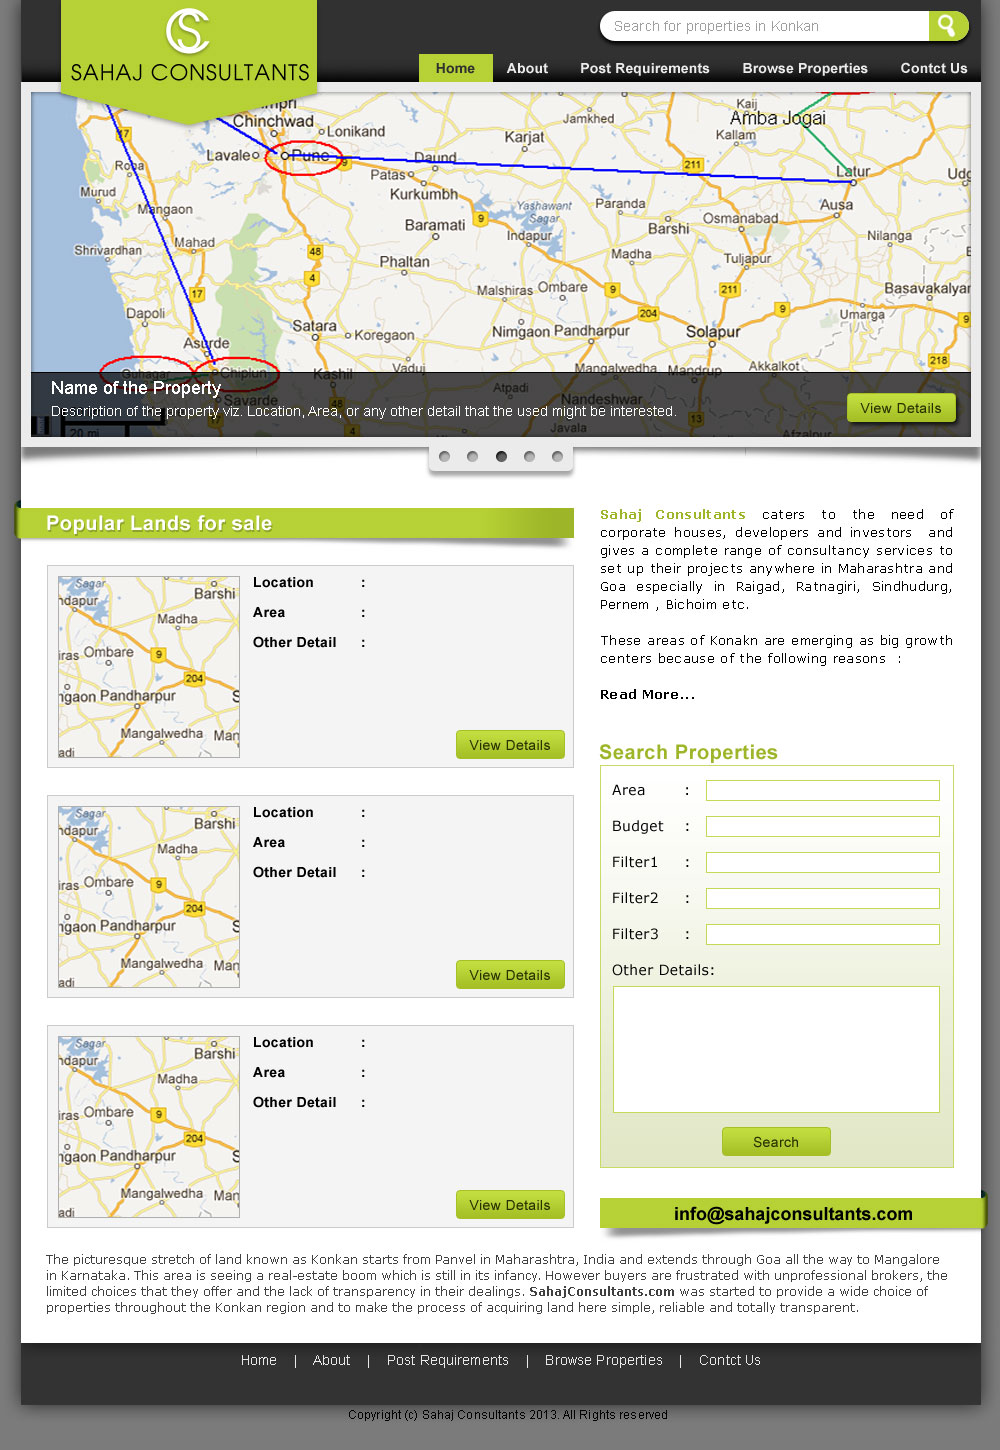Focus the Budget input field
The image size is (1000, 1450).
pyautogui.click(x=822, y=827)
